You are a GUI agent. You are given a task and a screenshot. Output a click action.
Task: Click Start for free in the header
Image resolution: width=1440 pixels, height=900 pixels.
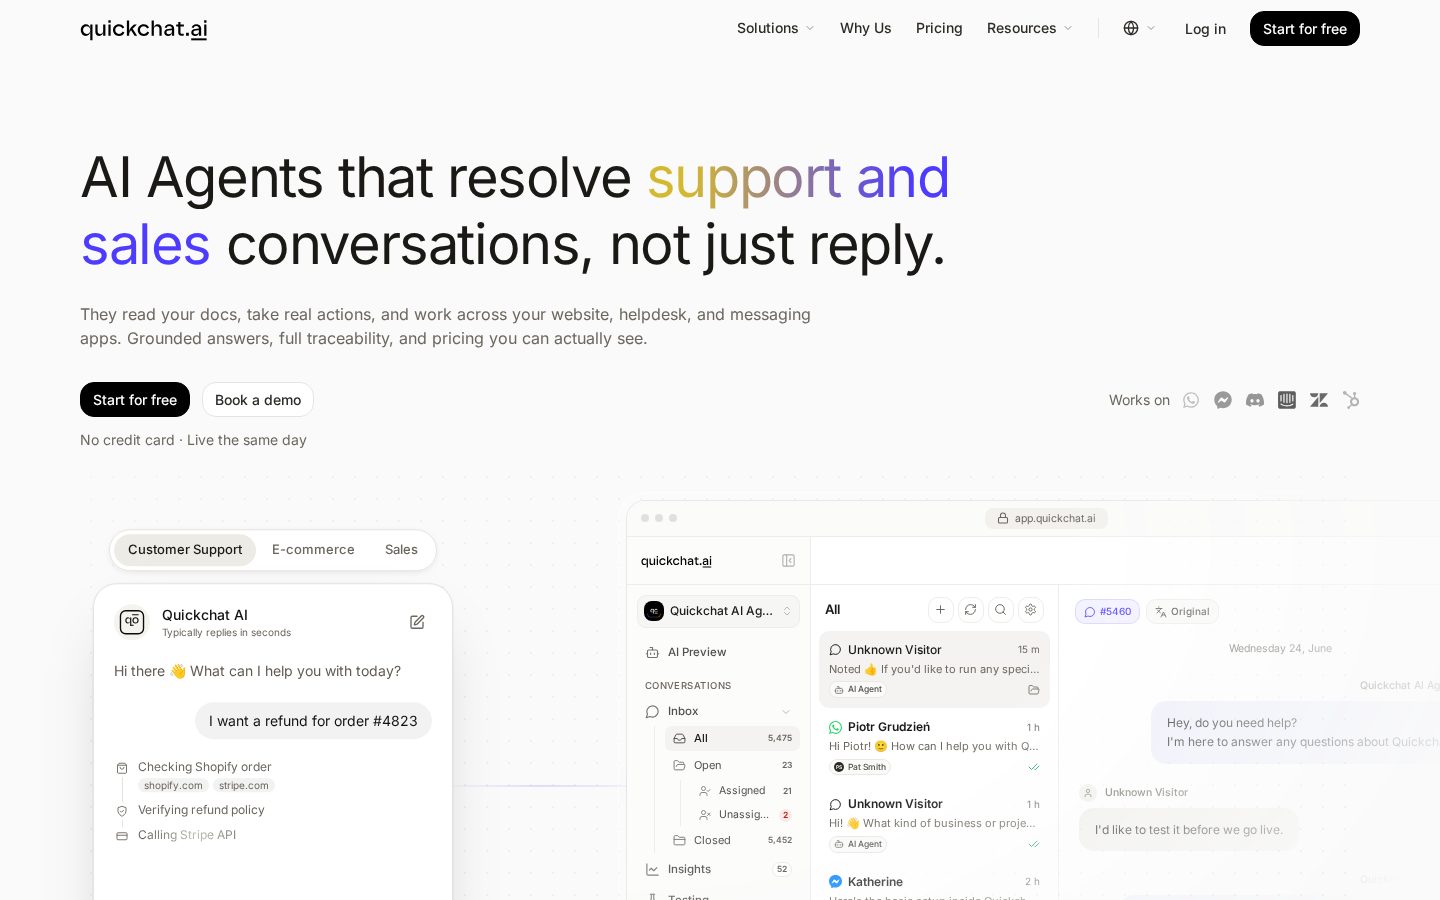1305,29
